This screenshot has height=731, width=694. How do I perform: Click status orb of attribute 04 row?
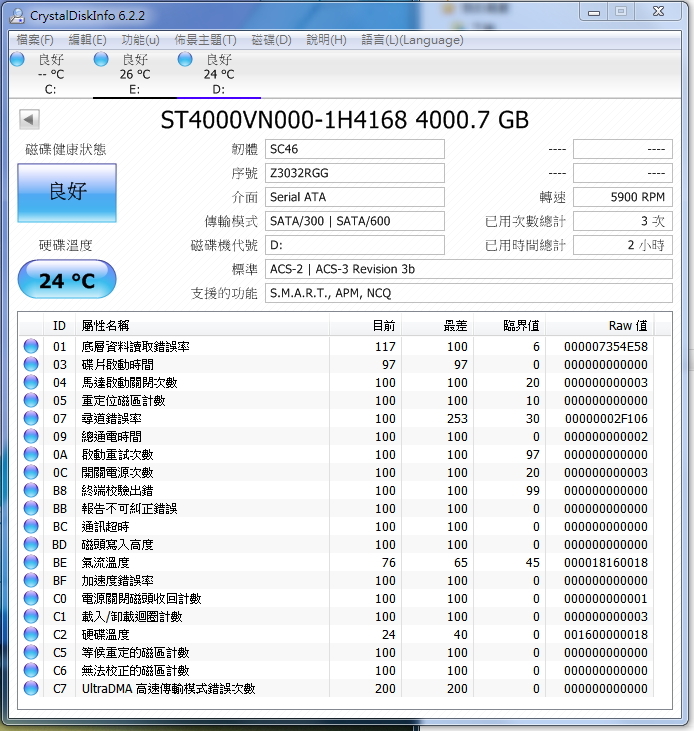pyautogui.click(x=31, y=382)
